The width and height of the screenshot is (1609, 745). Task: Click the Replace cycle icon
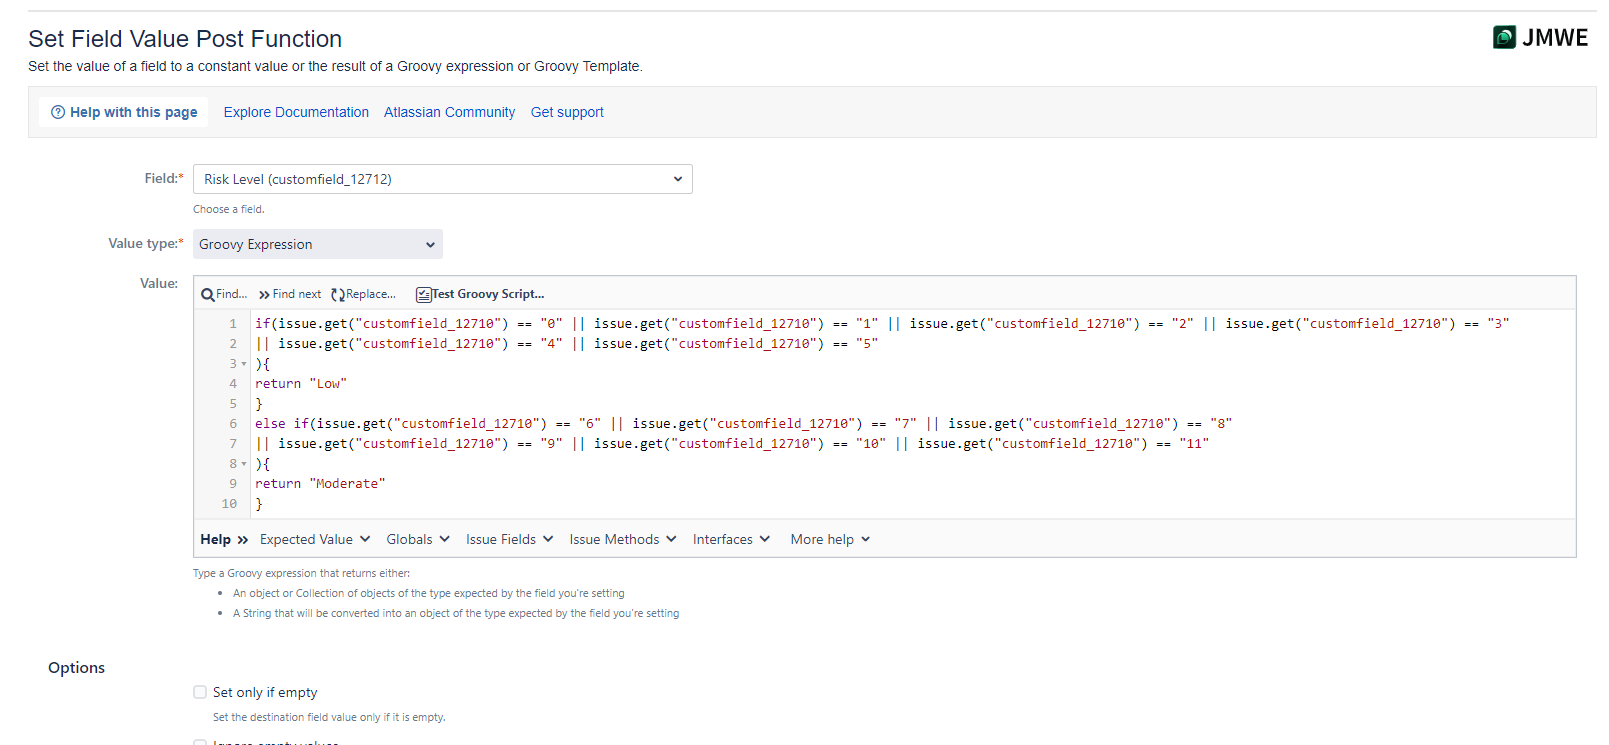tap(338, 294)
